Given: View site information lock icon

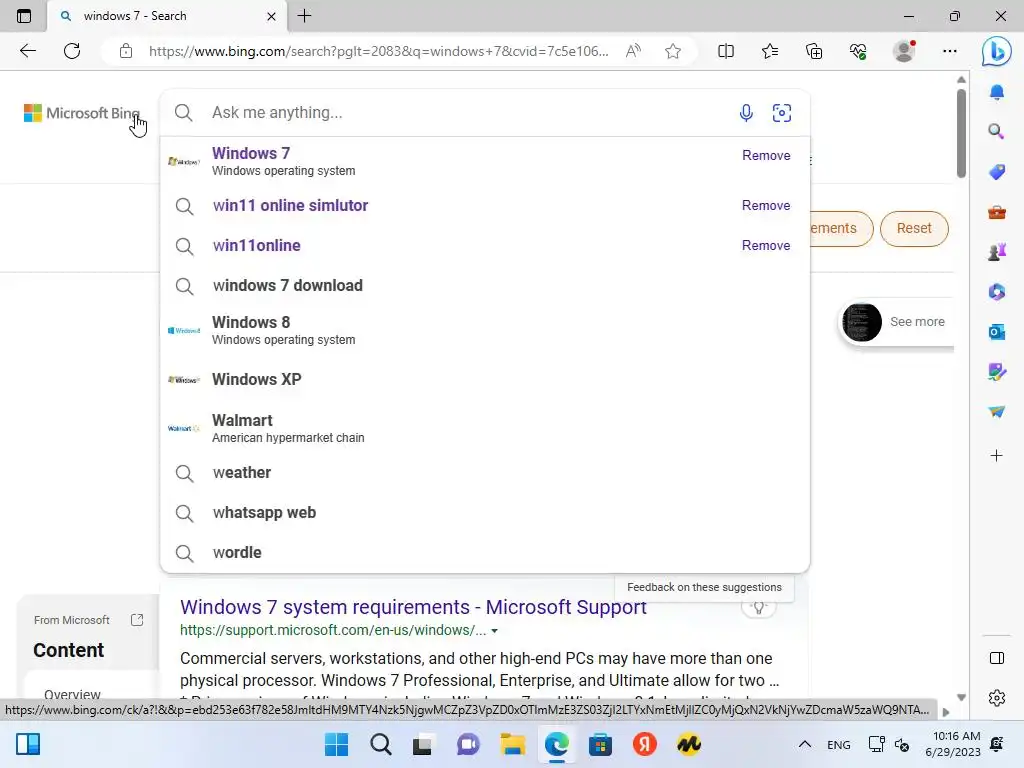Looking at the screenshot, I should (126, 51).
